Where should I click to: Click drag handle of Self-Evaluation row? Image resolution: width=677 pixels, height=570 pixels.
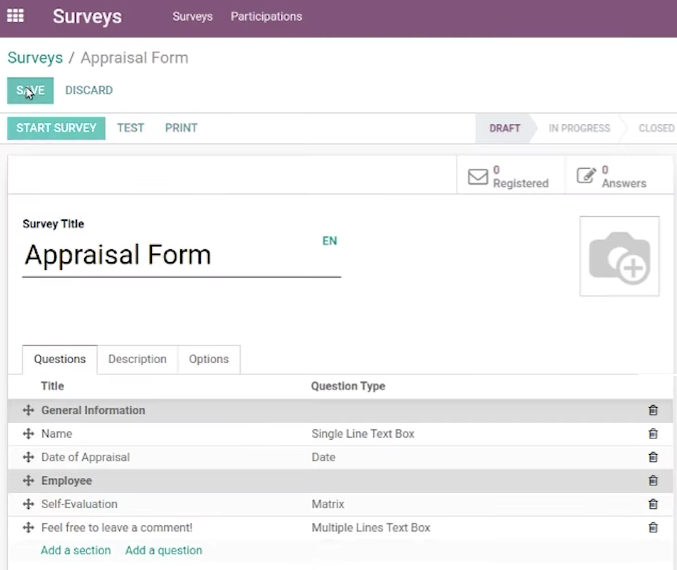point(28,504)
